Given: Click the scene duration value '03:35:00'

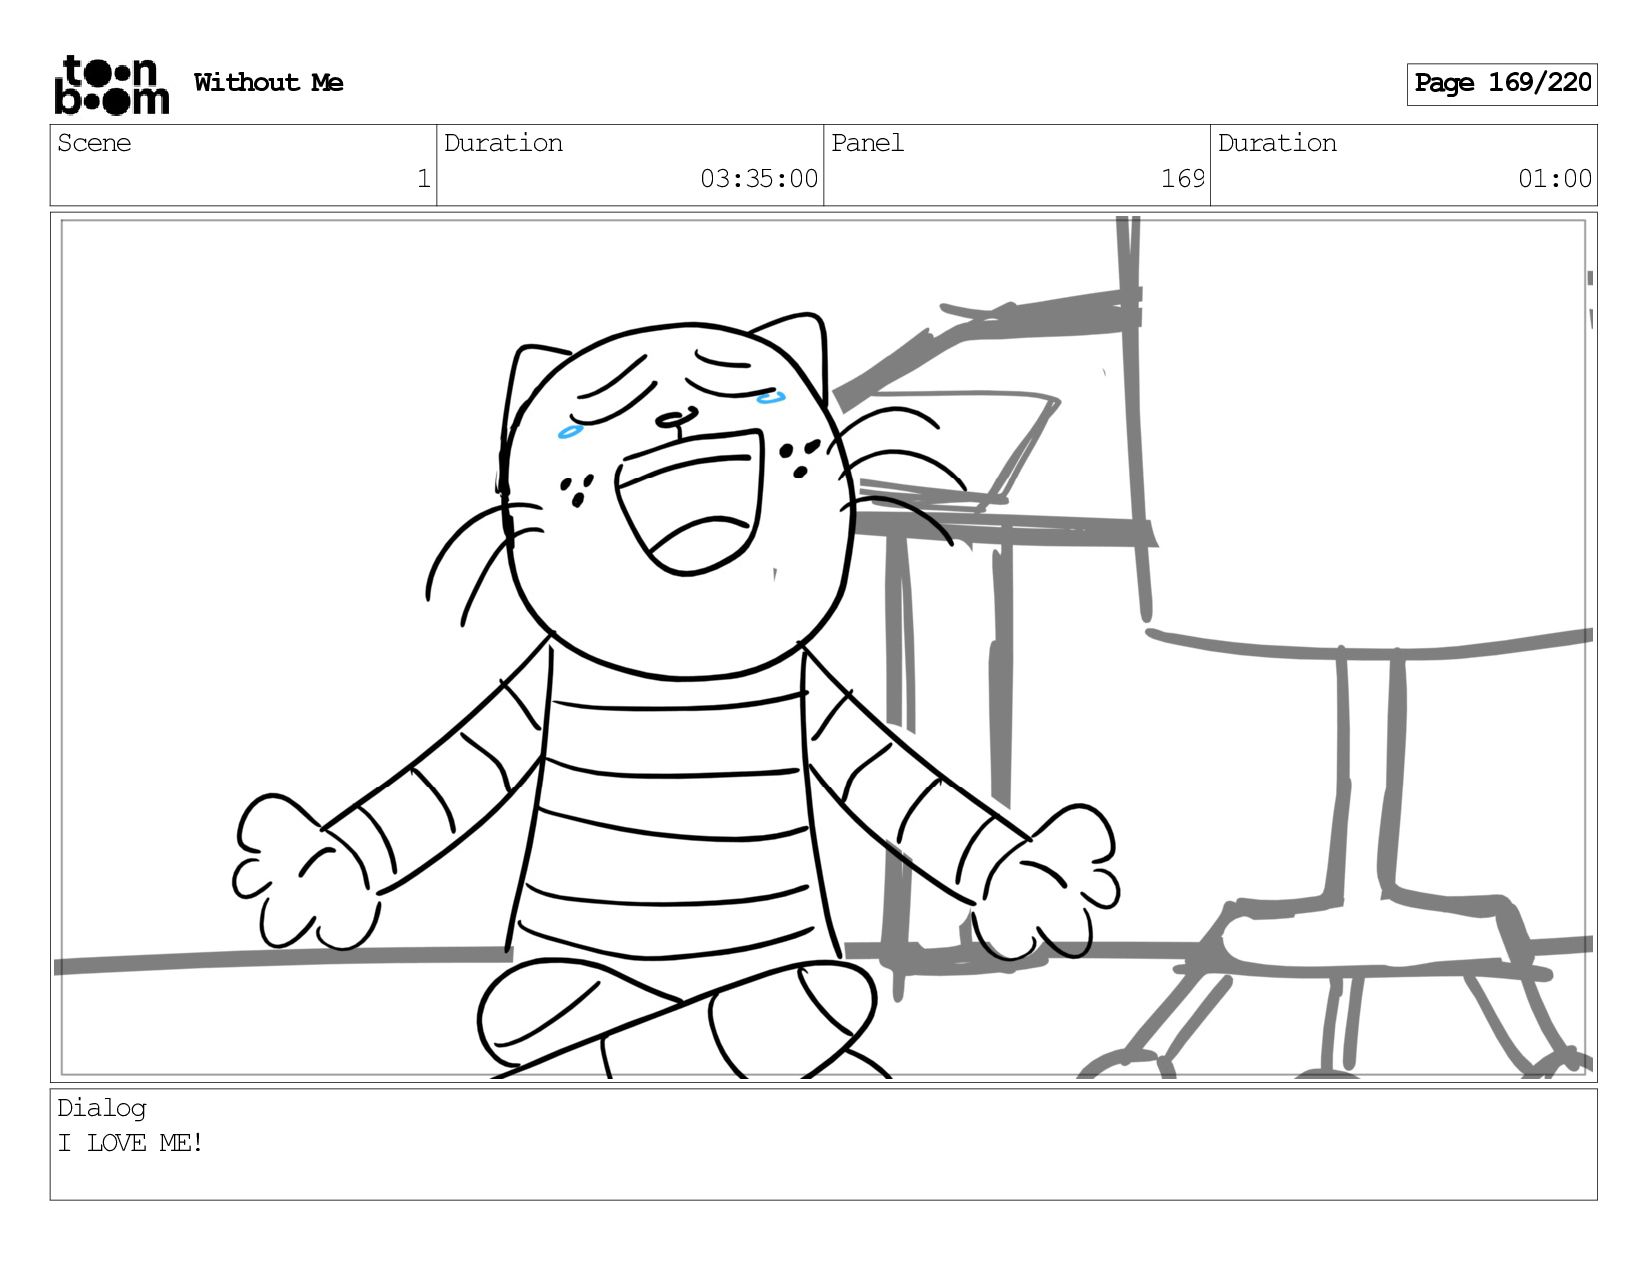Looking at the screenshot, I should click(758, 179).
